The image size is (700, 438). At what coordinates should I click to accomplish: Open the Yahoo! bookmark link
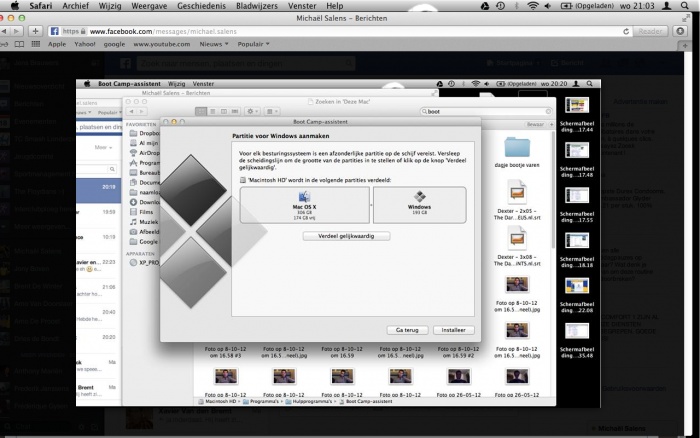[85, 44]
